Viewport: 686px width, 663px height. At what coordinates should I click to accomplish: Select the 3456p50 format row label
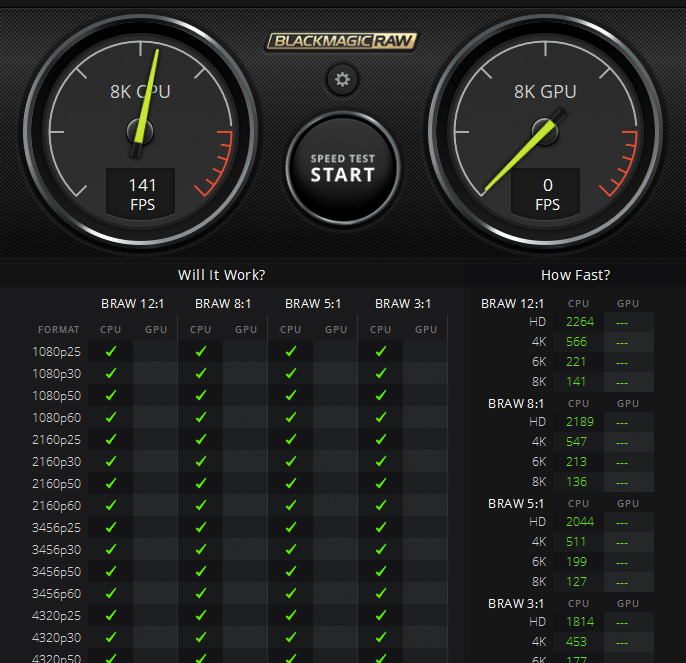[x=56, y=572]
